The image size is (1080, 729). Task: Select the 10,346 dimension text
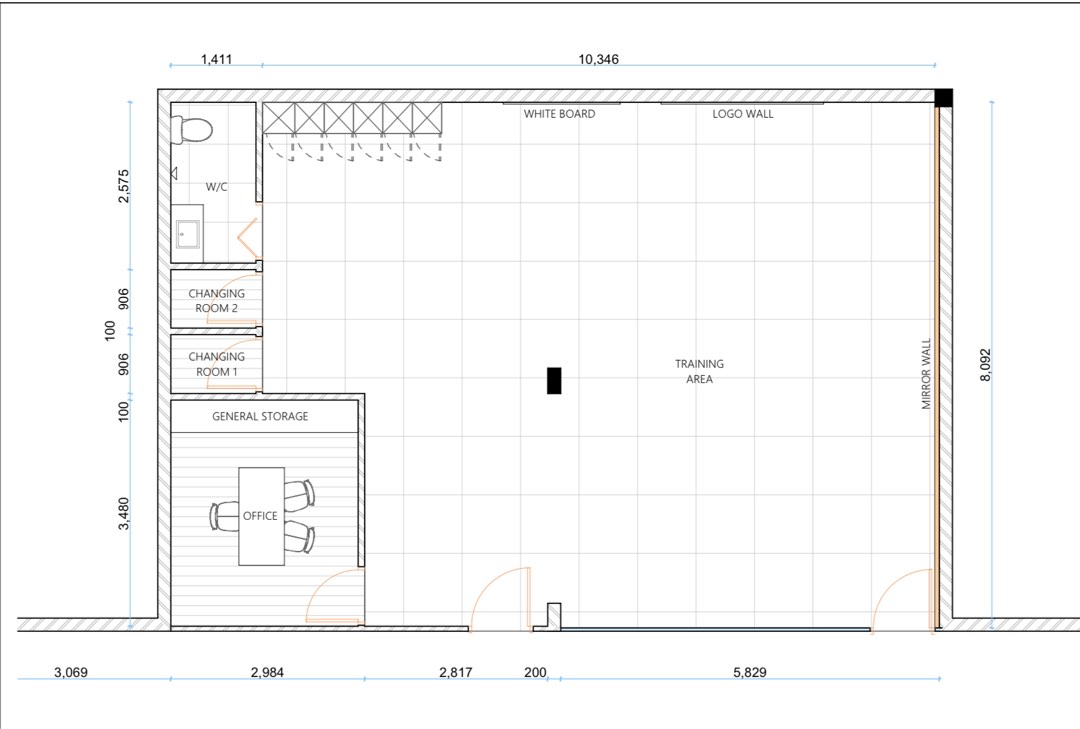coord(598,59)
